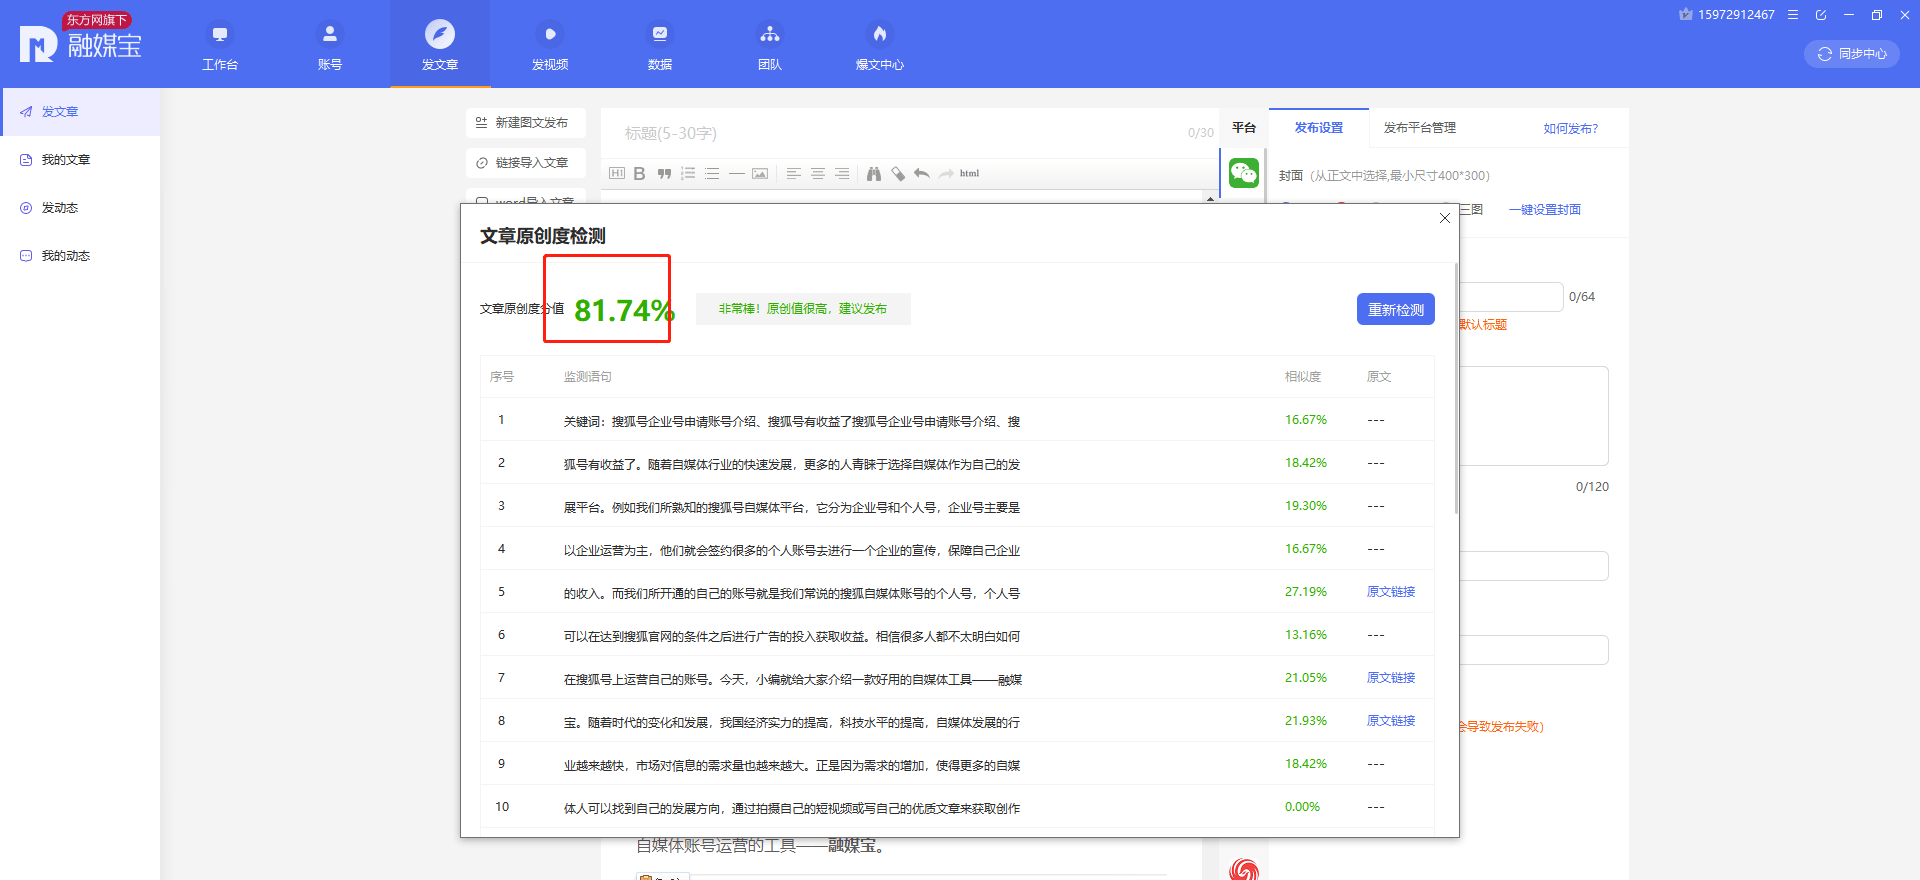
Task: Align text right in editor
Action: click(842, 174)
